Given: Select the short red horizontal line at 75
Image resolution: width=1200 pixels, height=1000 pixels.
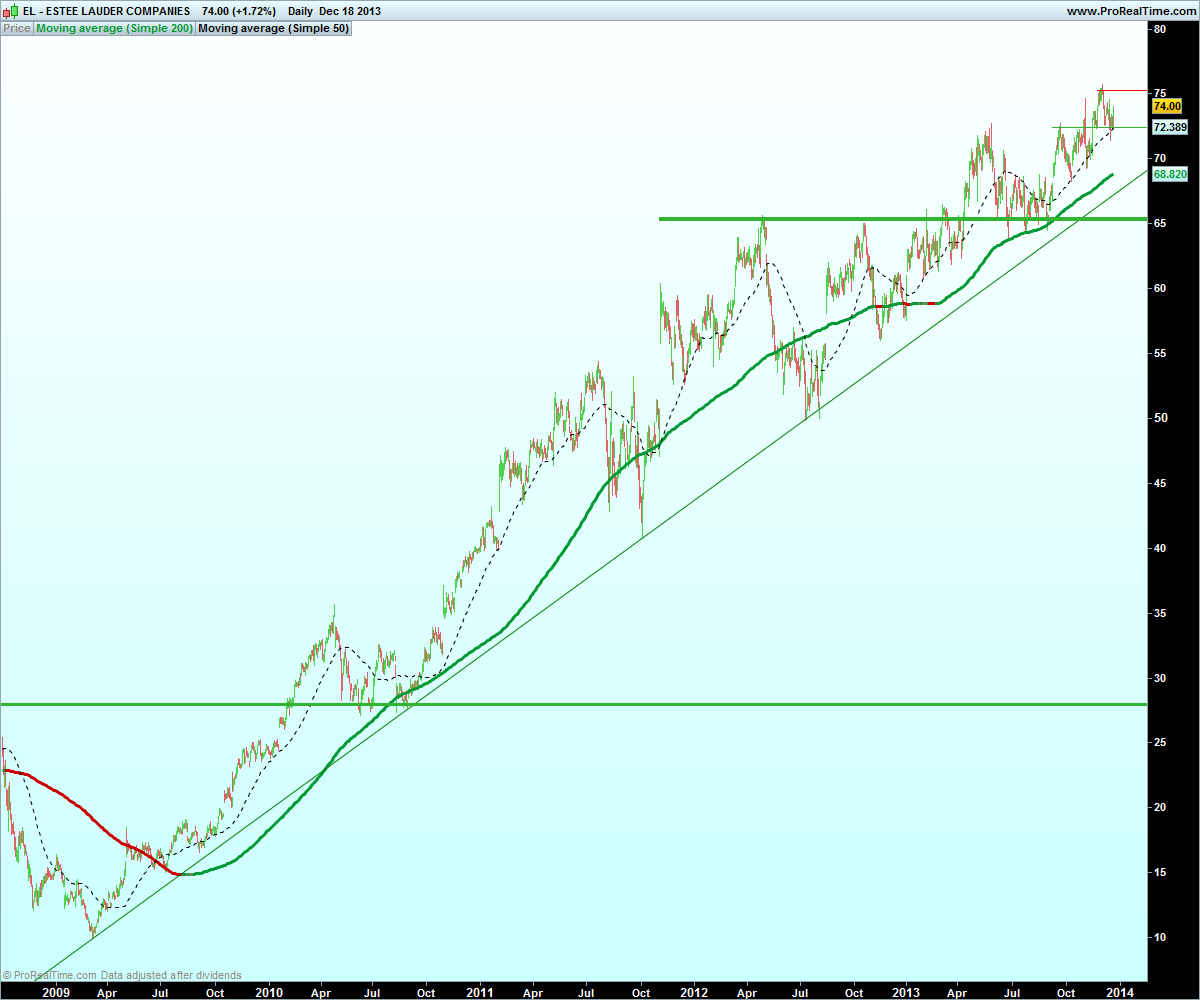Looking at the screenshot, I should pyautogui.click(x=1122, y=91).
